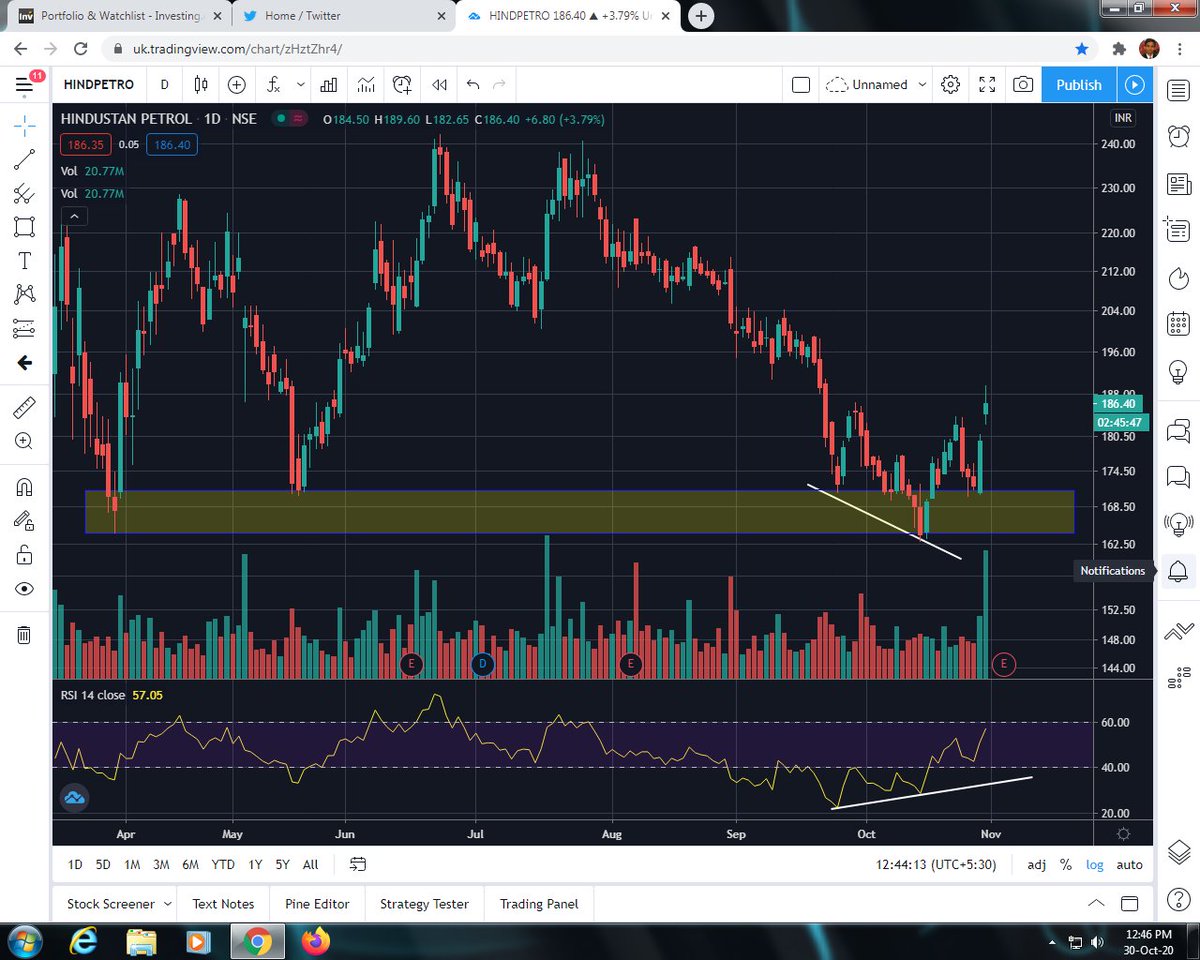Viewport: 1200px width, 960px height.
Task: Click the compare or add symbol icon
Action: 237,85
